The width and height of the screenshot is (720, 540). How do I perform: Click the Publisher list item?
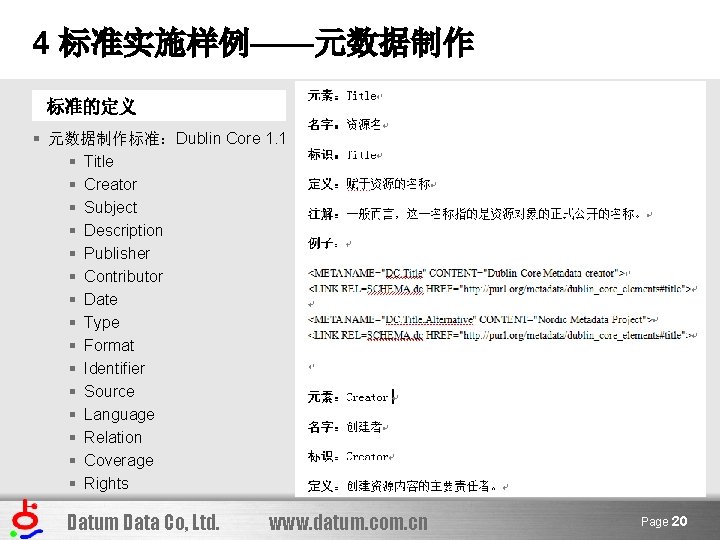coord(117,253)
